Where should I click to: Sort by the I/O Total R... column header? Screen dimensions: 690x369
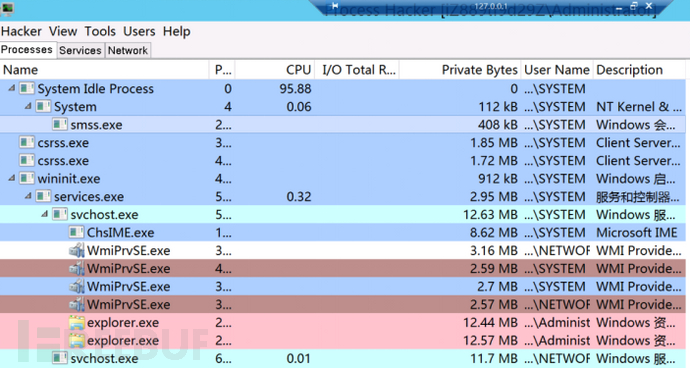pos(357,70)
